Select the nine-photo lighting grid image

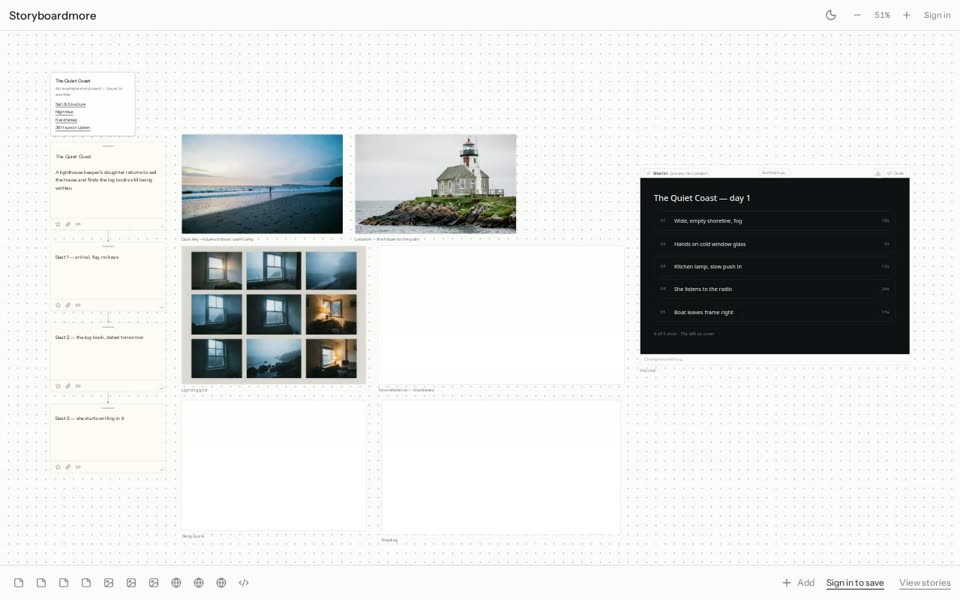(274, 315)
